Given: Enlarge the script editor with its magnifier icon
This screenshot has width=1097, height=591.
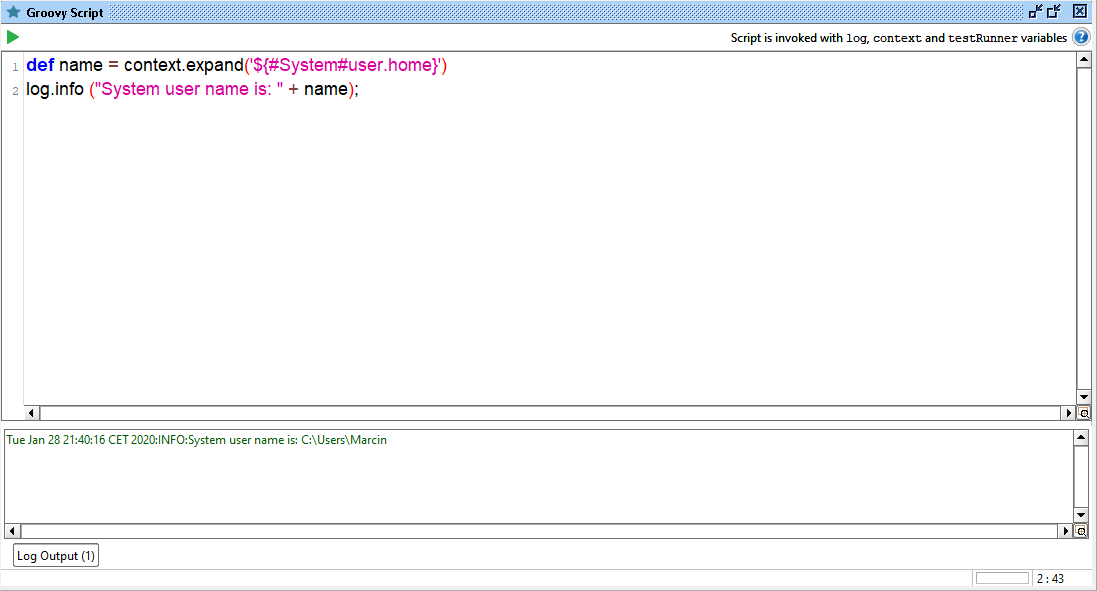Looking at the screenshot, I should pyautogui.click(x=1084, y=412).
